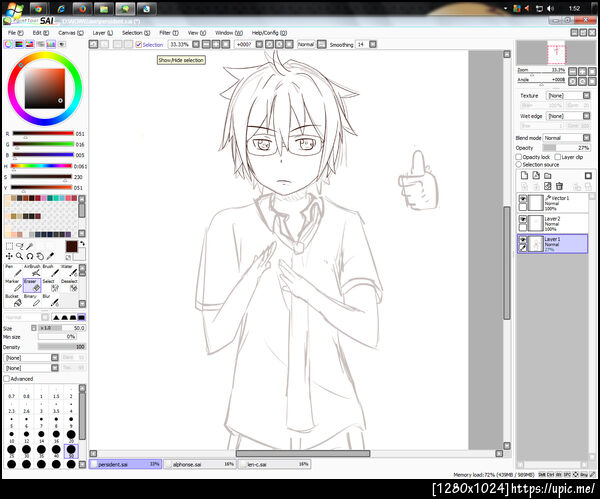Open the rotation angle dropdown in toolbar
Screen dimensions: 600x499
point(259,44)
